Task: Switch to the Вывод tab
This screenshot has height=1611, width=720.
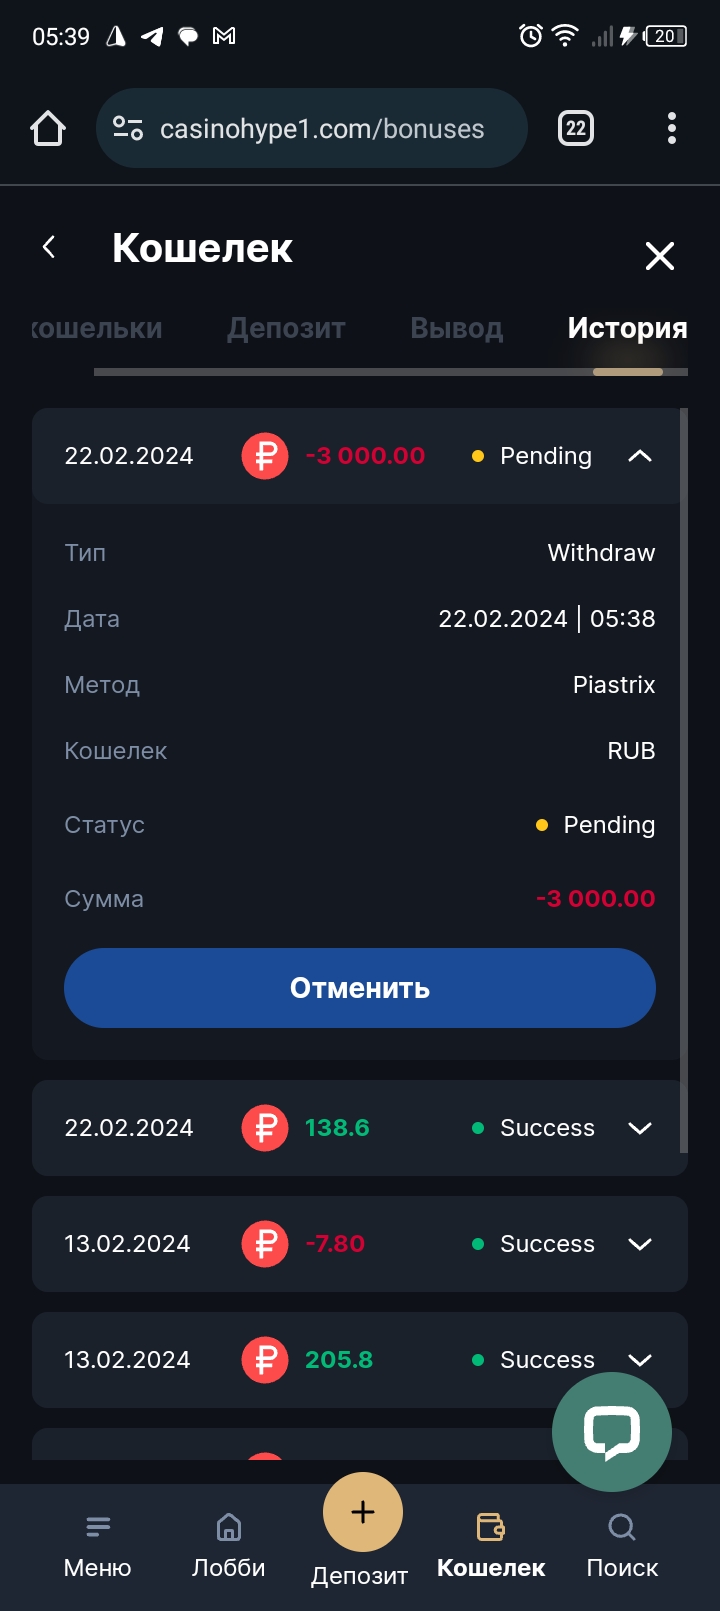Action: pyautogui.click(x=456, y=328)
